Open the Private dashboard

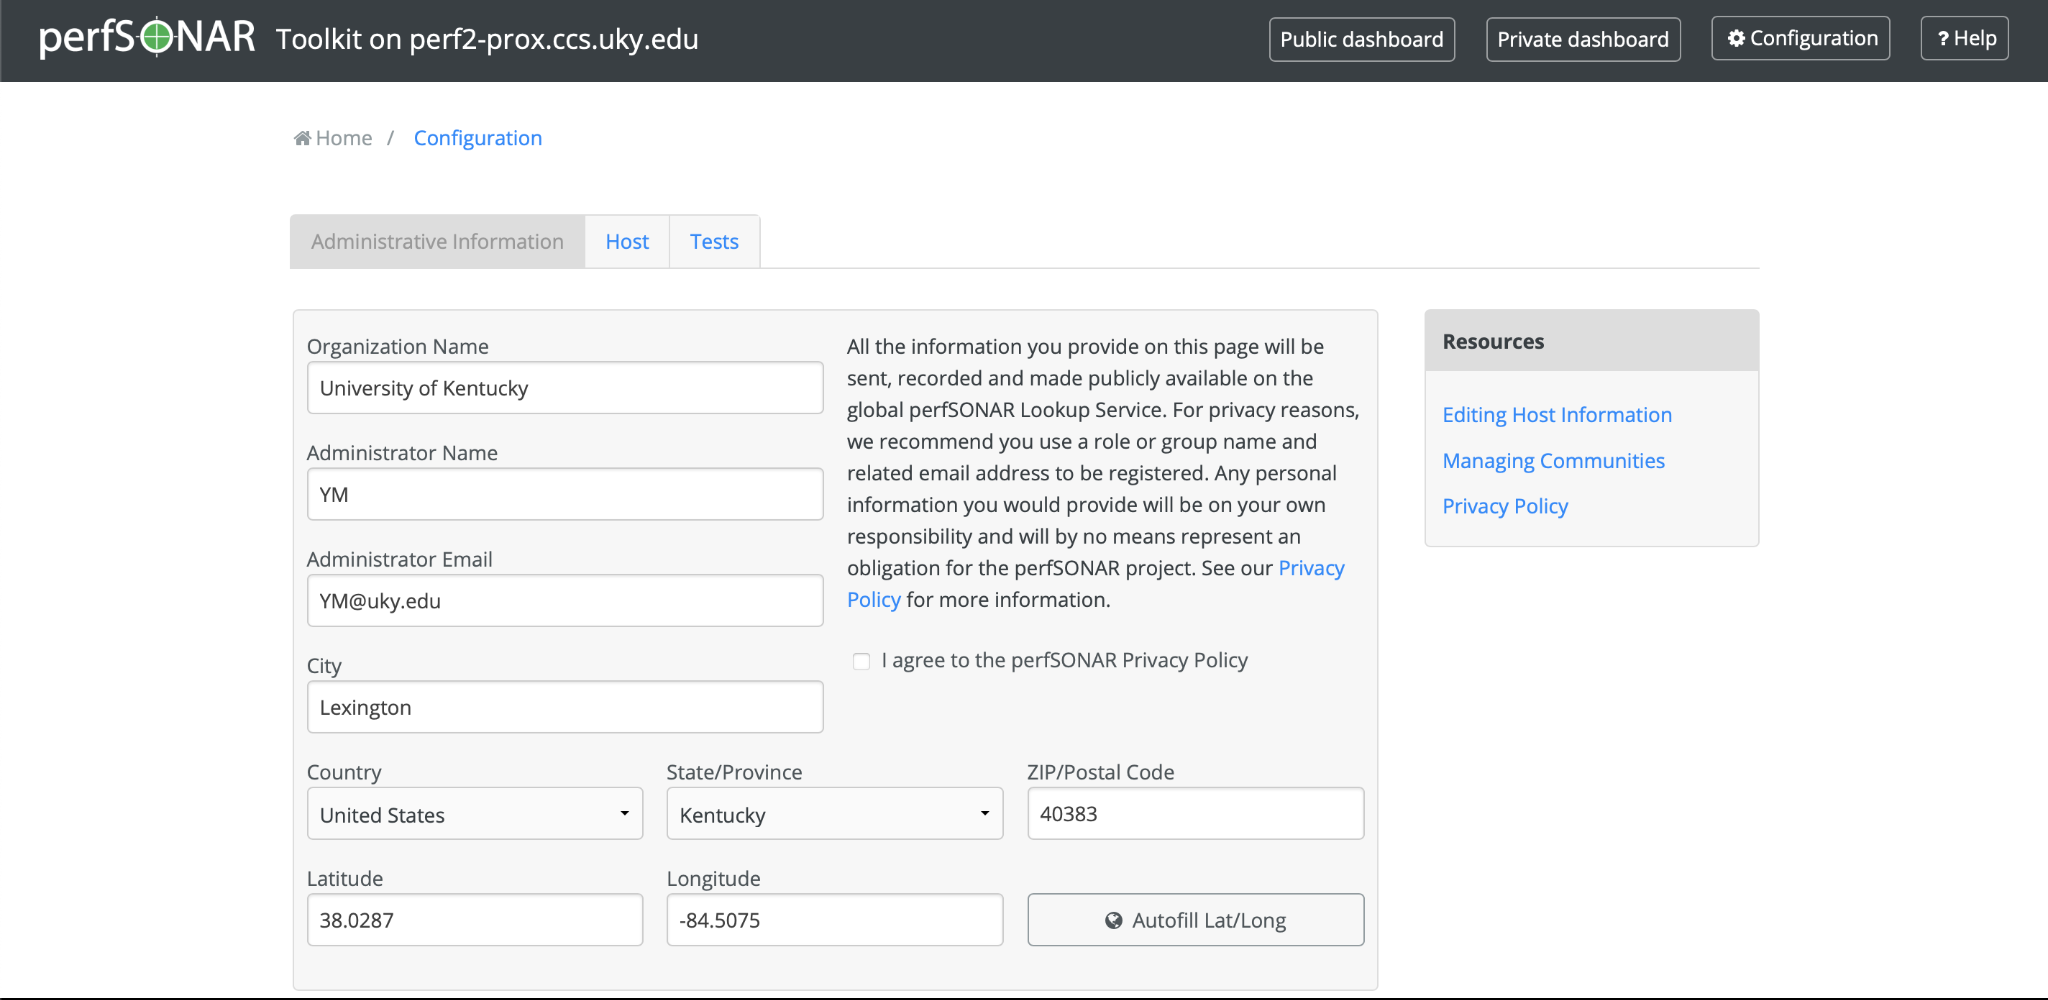[1583, 39]
